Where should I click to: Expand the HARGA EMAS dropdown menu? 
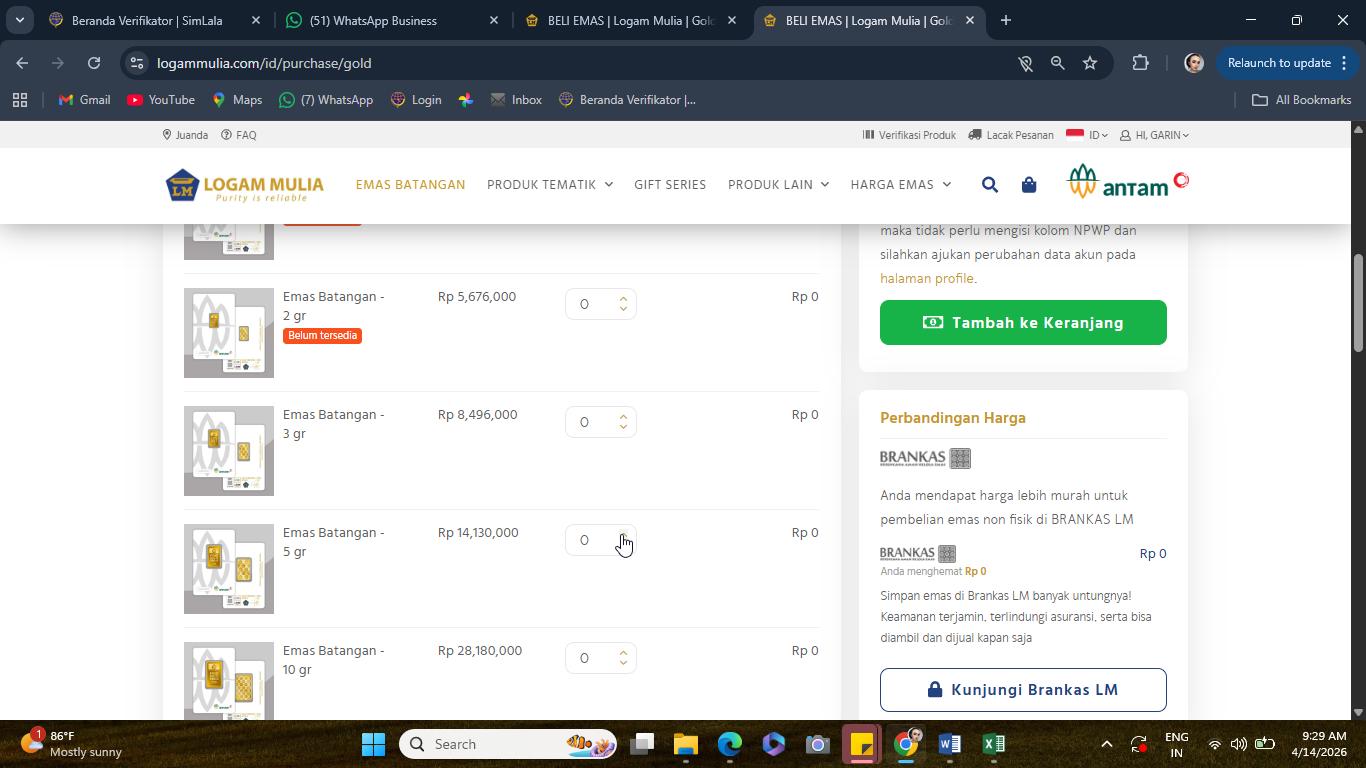pos(901,185)
